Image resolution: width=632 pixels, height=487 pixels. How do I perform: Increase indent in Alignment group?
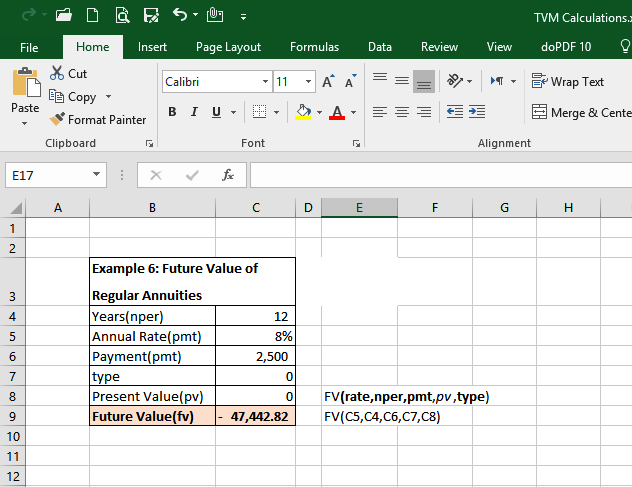tap(477, 112)
